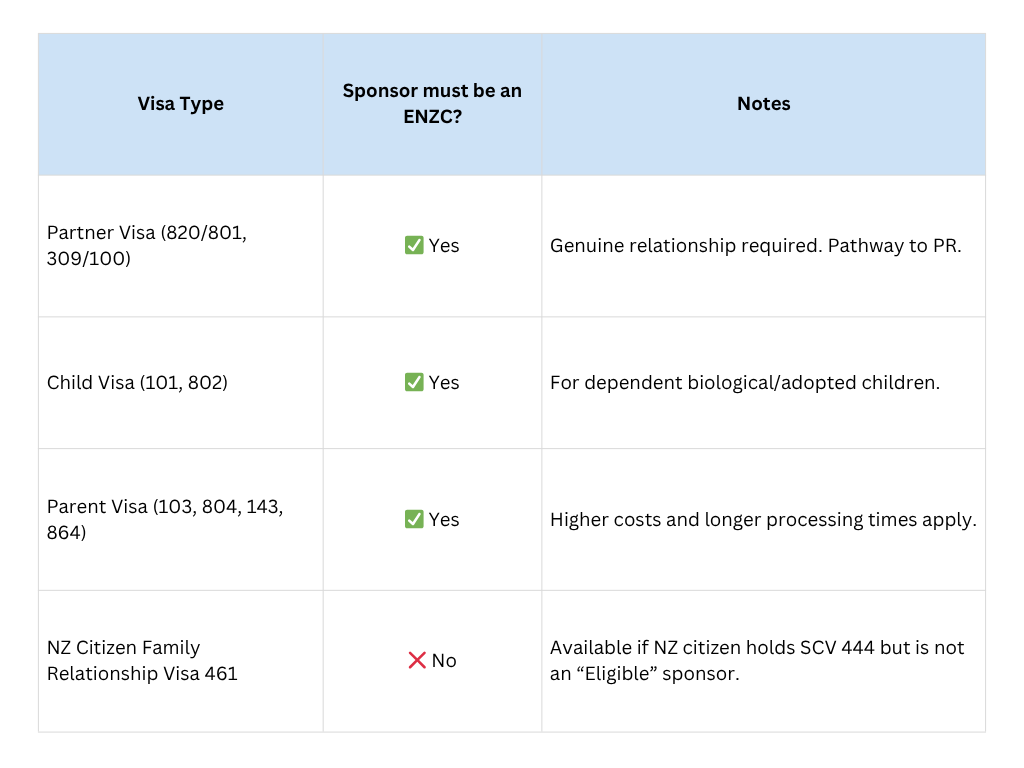Click the green checkmark in Parent Visa row
This screenshot has height=768, width=1024.
(x=414, y=519)
